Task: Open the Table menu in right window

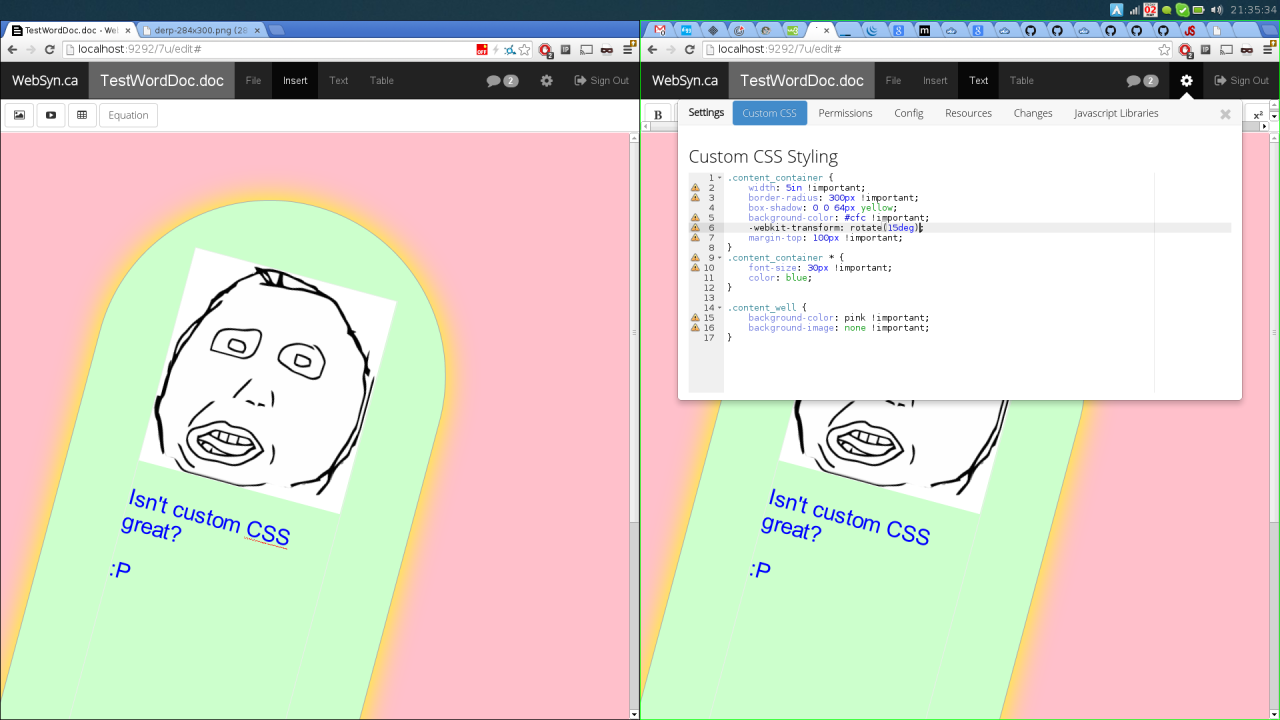Action: tap(1022, 81)
